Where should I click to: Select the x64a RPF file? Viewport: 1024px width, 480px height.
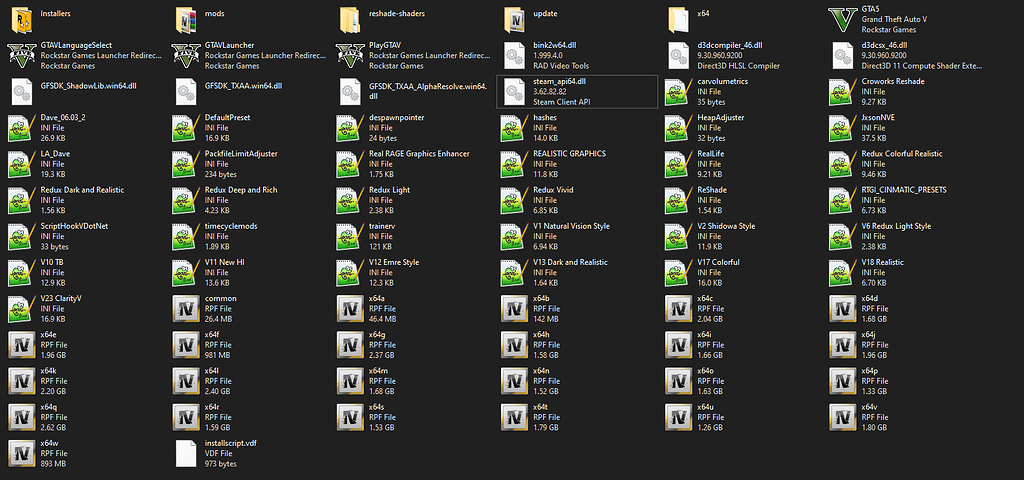[350, 308]
